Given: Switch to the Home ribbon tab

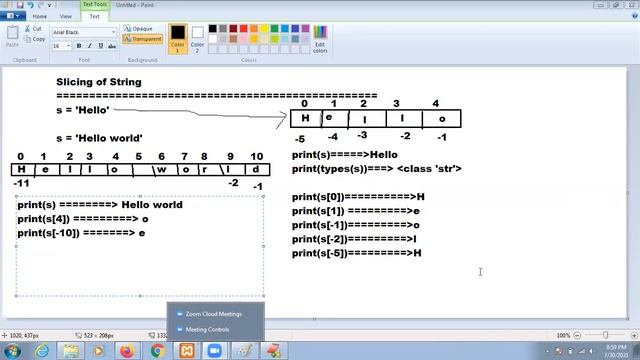Looking at the screenshot, I should point(40,16).
